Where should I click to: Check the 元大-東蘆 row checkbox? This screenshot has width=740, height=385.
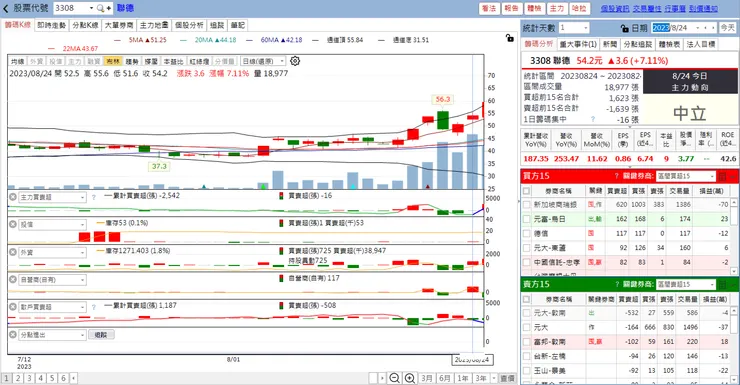[526, 247]
